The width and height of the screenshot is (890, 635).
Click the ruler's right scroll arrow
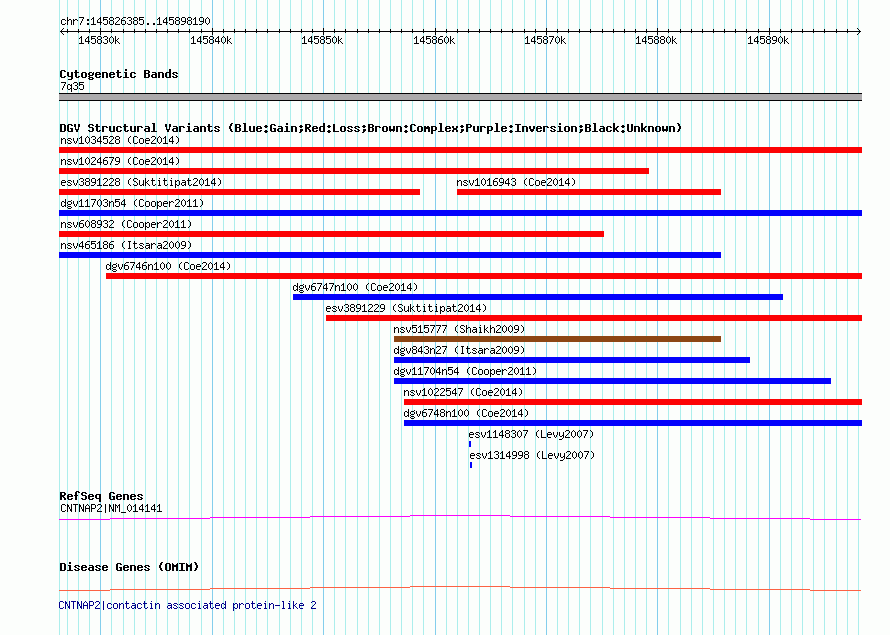click(x=859, y=32)
